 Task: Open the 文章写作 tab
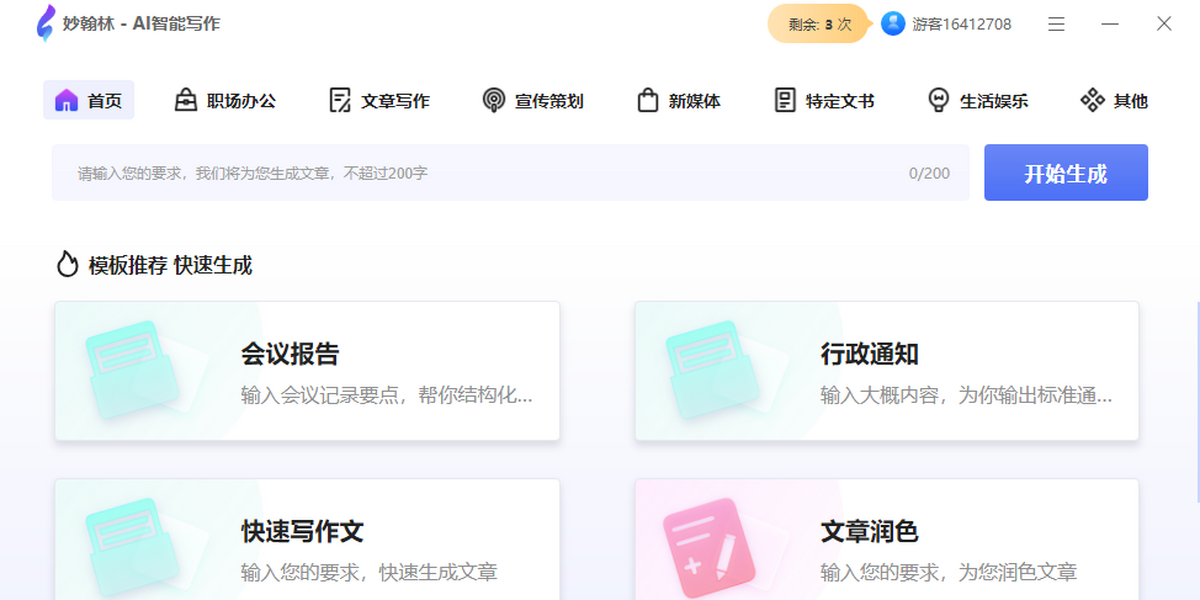379,100
